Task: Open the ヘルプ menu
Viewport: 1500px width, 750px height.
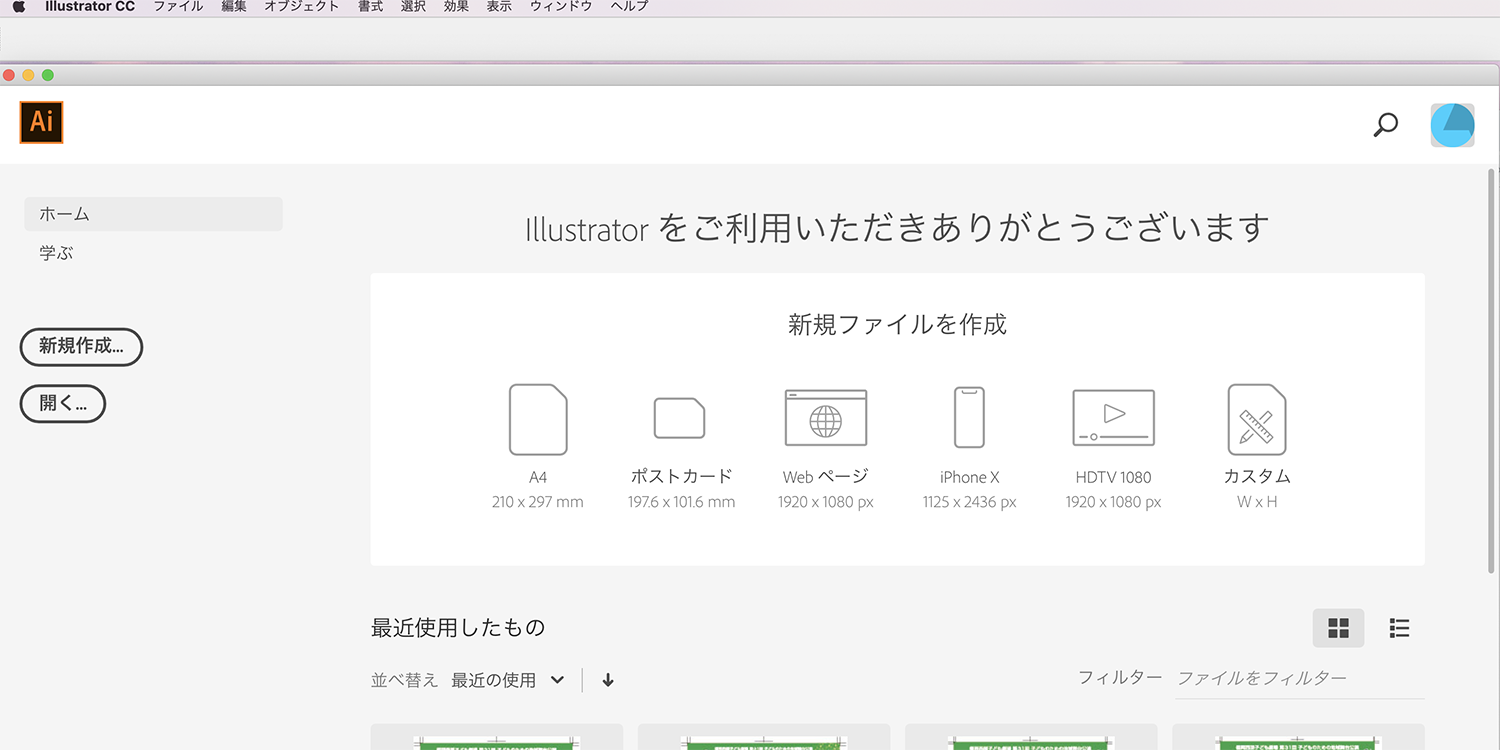Action: (x=629, y=6)
